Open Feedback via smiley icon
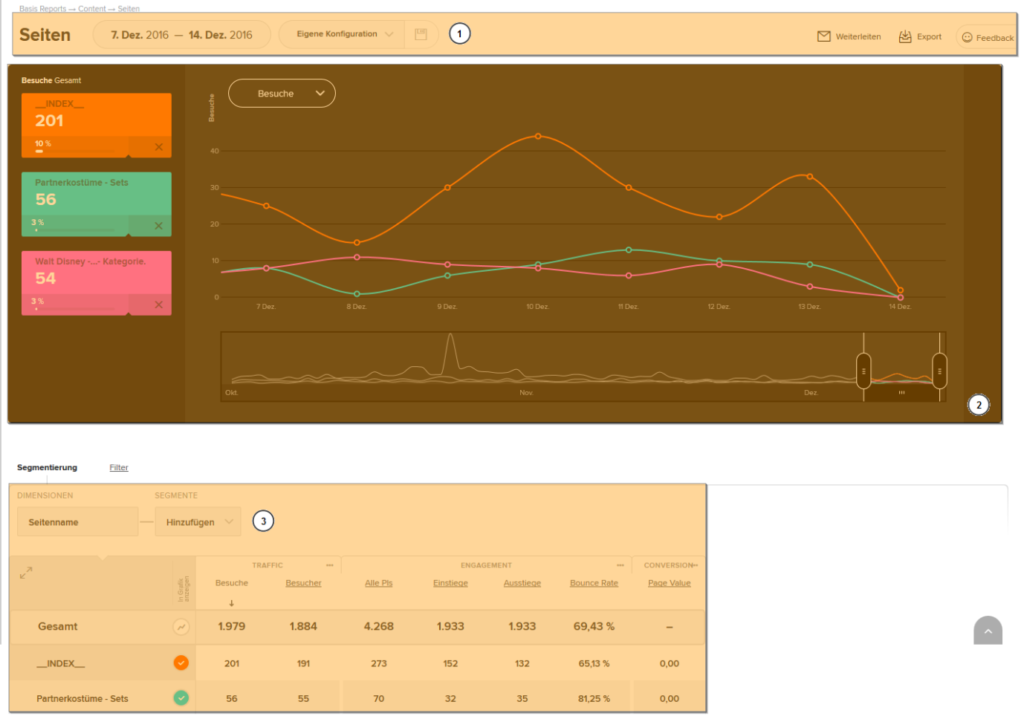Screen dimensions: 1024x719 [x=967, y=37]
